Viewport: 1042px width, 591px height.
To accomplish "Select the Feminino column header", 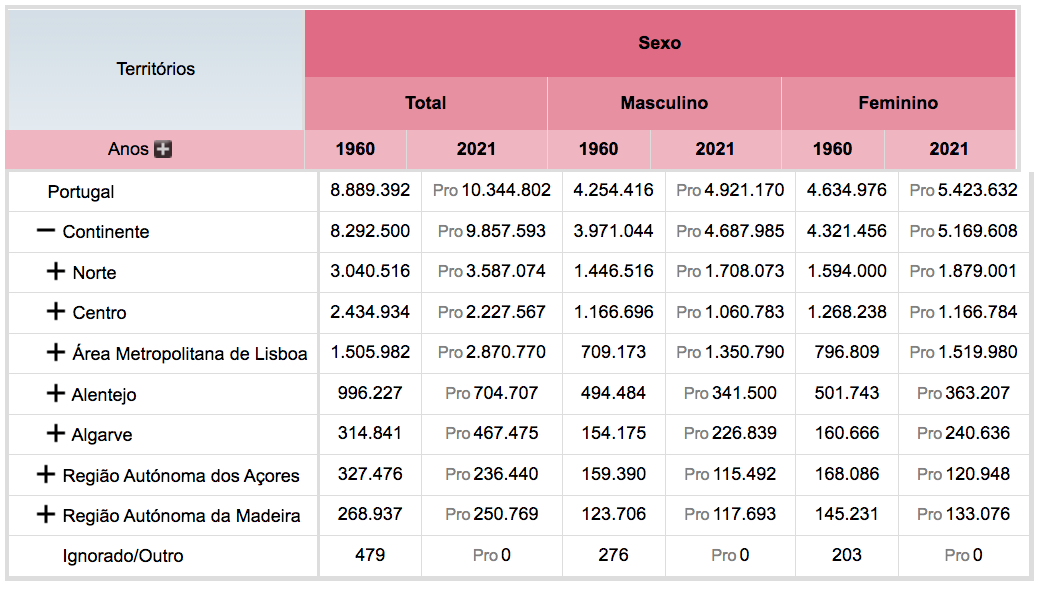I will pyautogui.click(x=898, y=103).
